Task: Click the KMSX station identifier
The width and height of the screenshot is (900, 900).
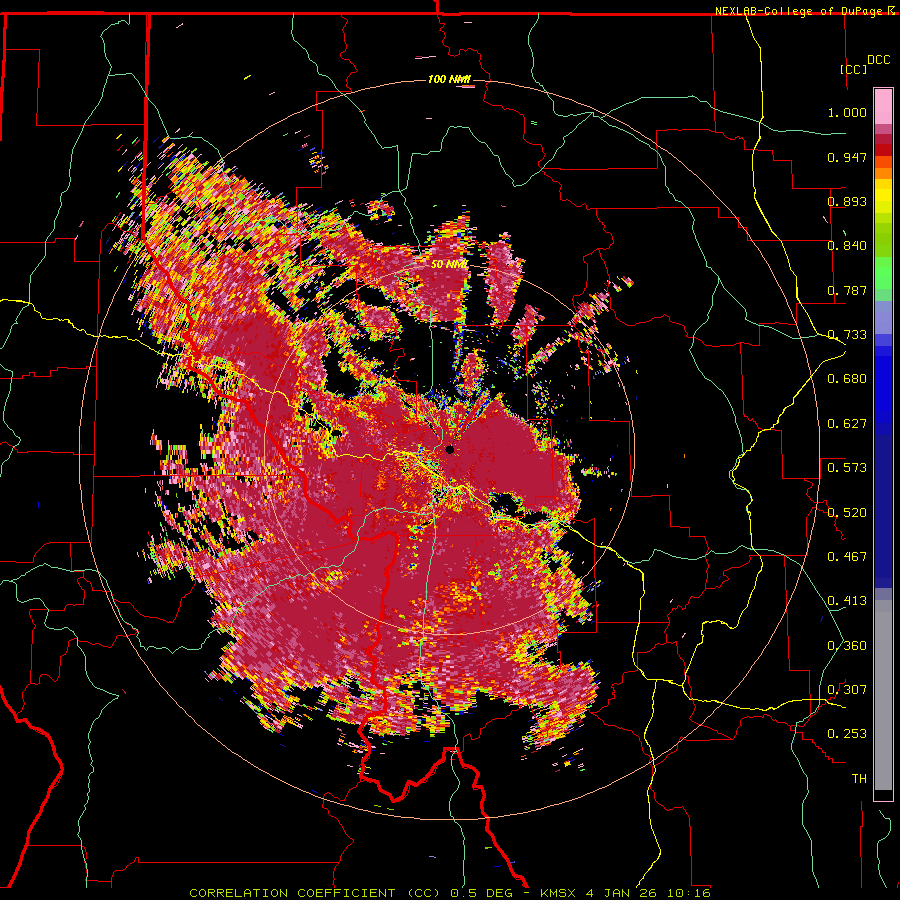Action: (x=558, y=893)
